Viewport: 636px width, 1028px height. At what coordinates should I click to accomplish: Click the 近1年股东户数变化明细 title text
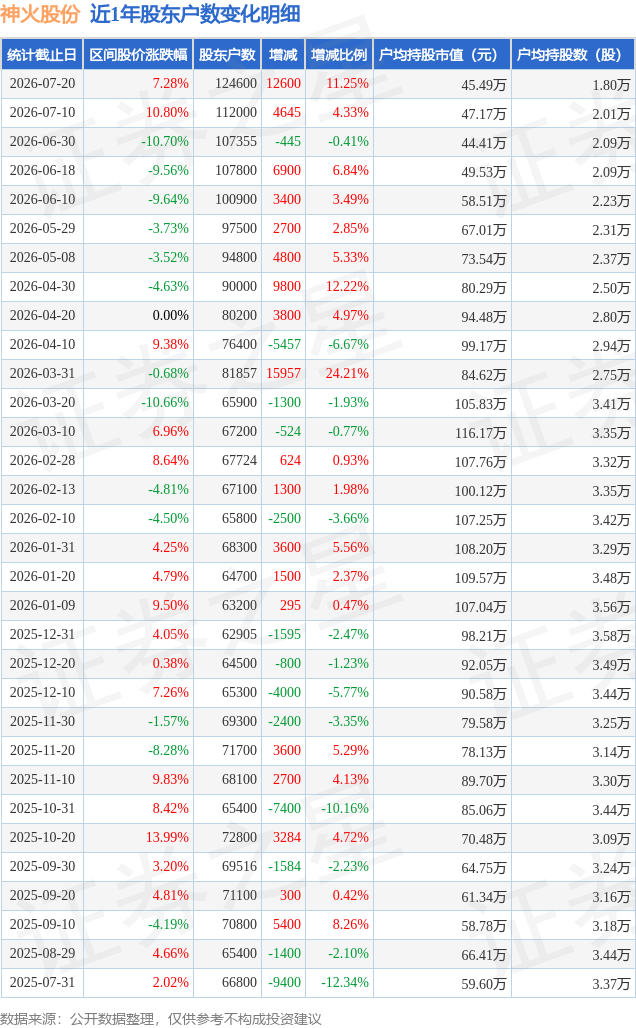coord(195,13)
